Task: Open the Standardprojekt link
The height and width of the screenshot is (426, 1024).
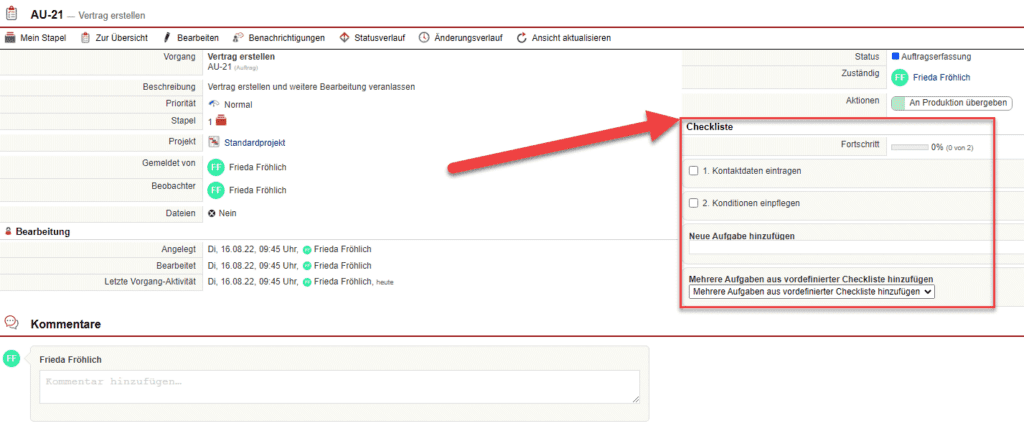Action: pos(255,142)
